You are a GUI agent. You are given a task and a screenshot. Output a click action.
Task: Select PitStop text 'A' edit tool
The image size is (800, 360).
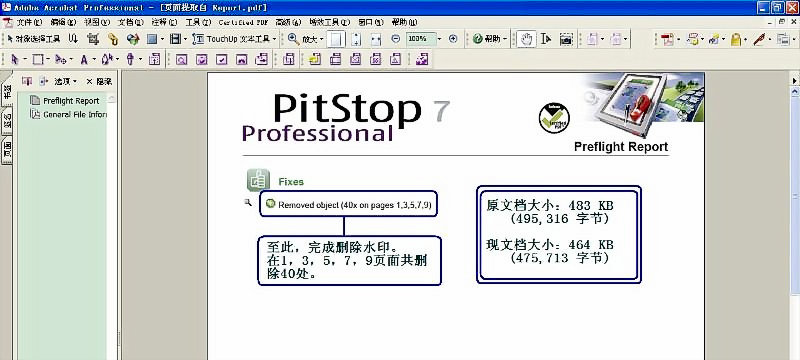click(83, 60)
